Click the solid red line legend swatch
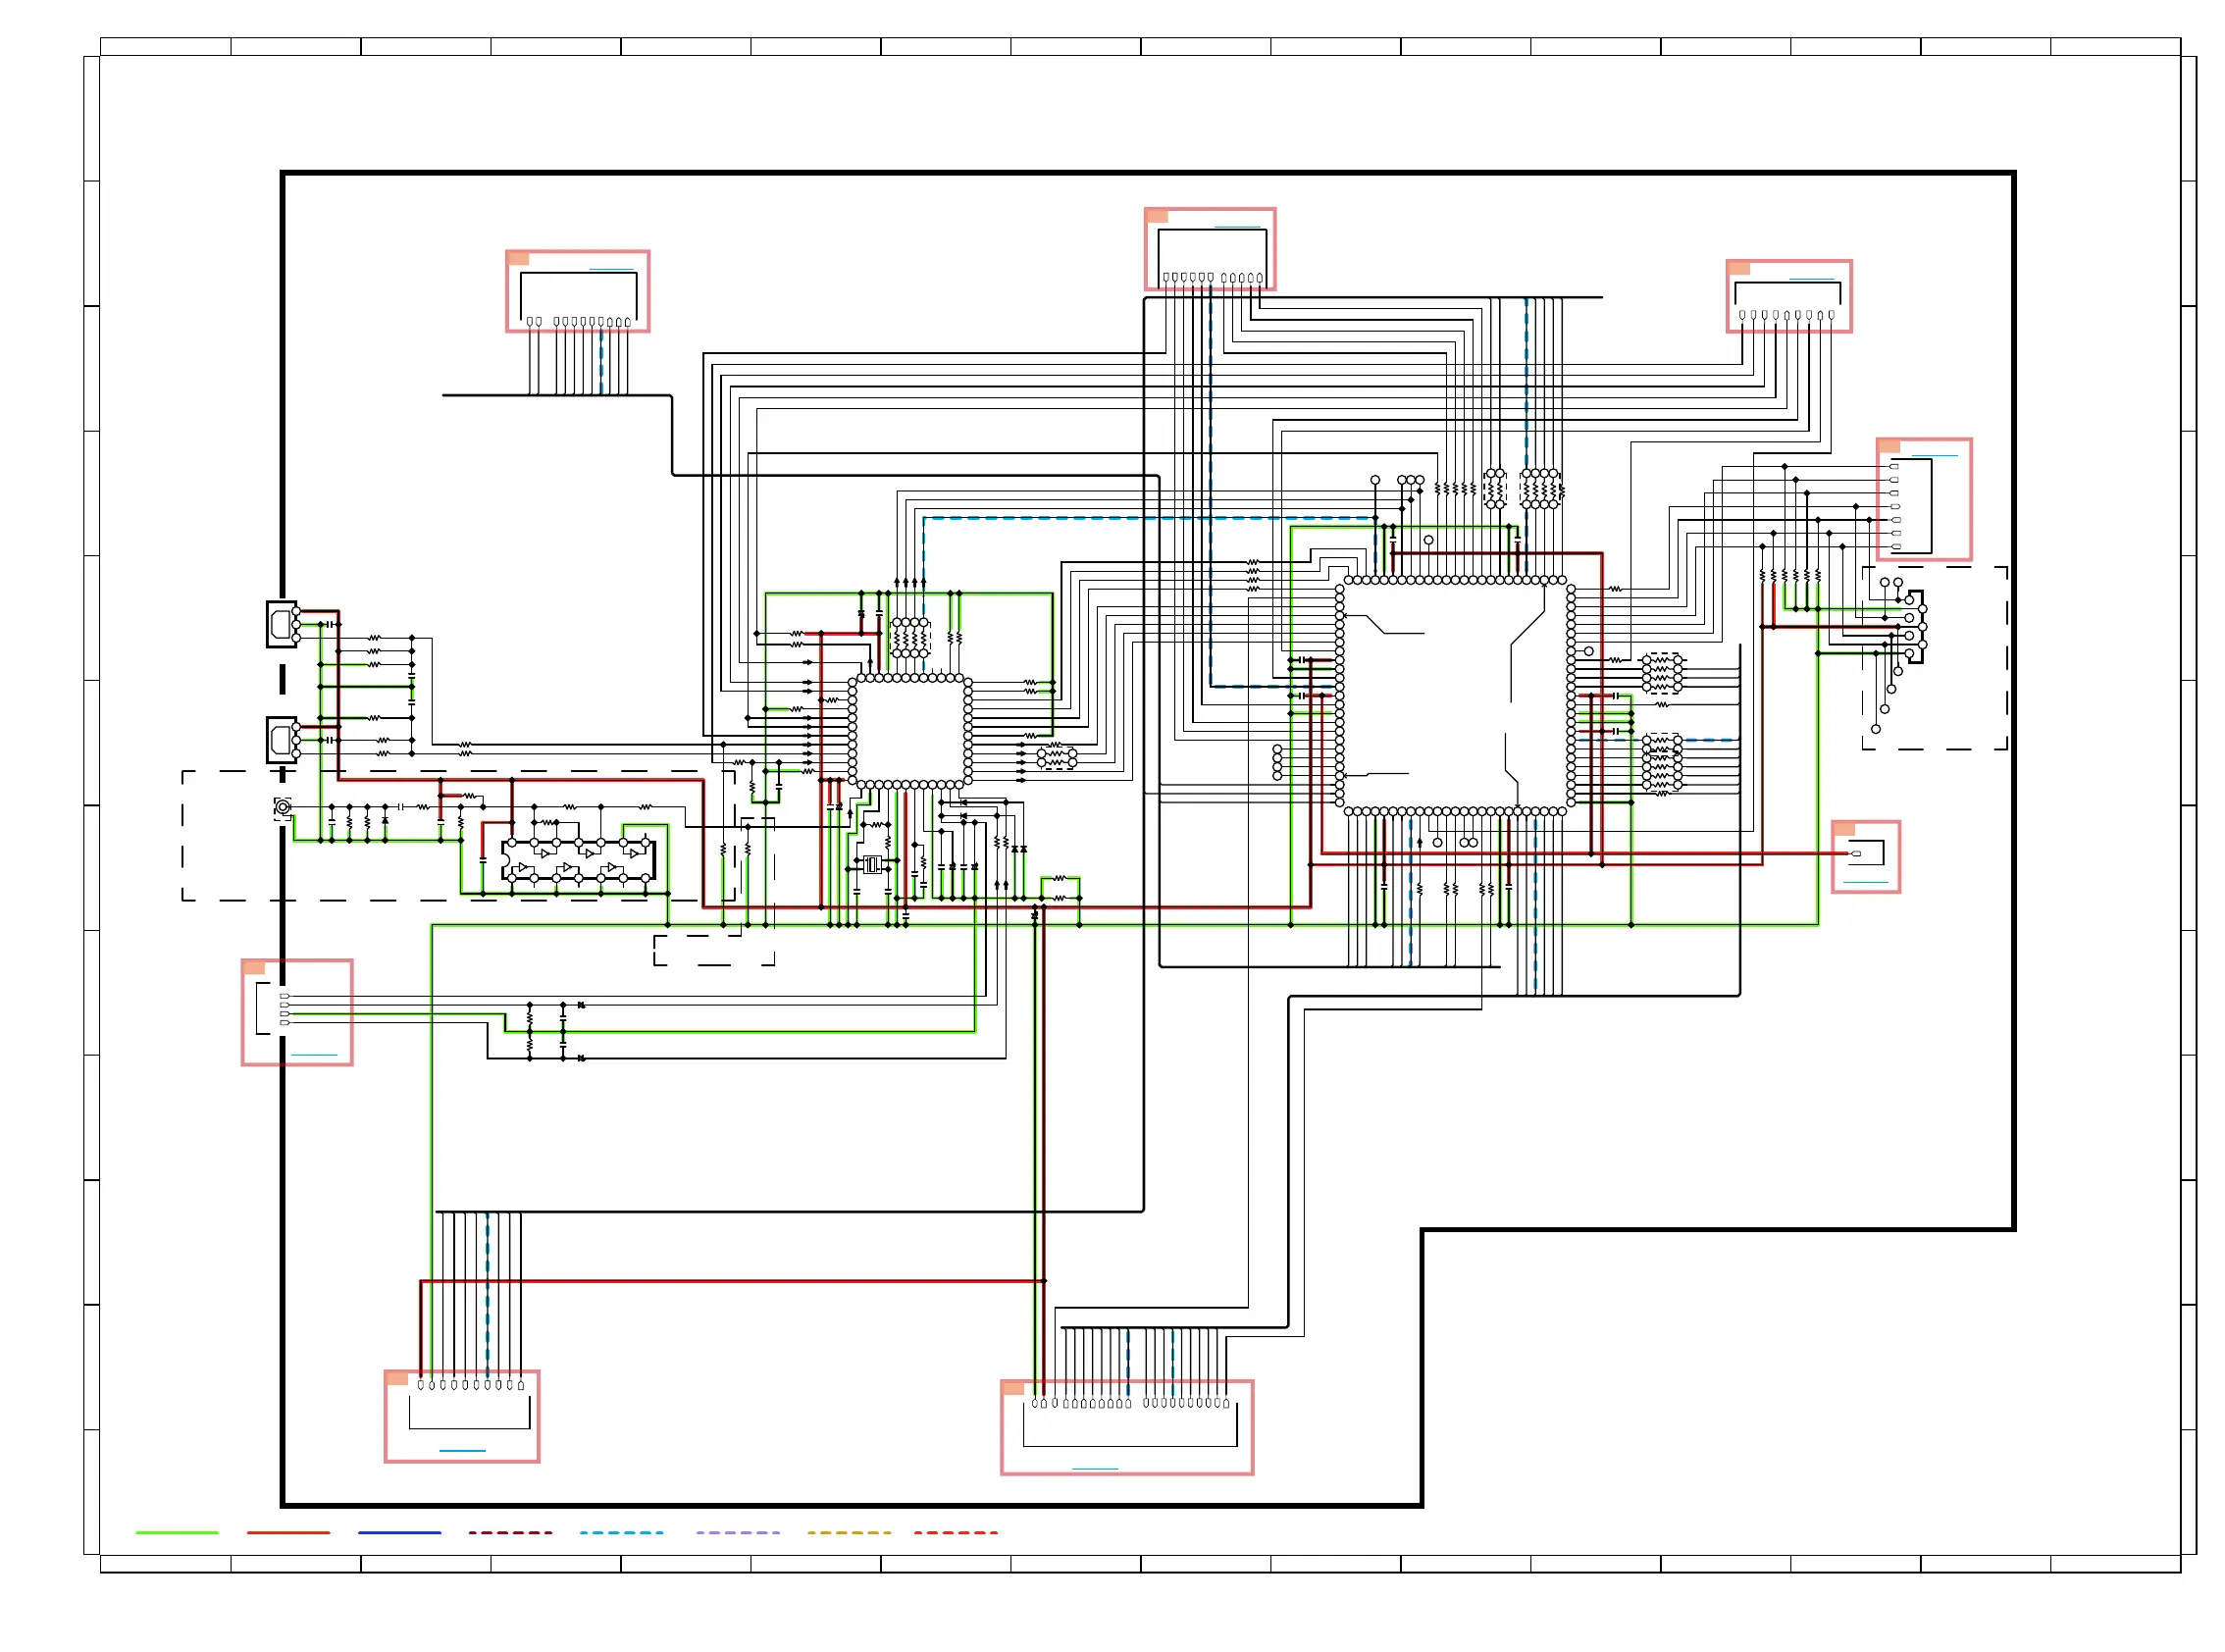The width and height of the screenshot is (2225, 1652). click(288, 1532)
